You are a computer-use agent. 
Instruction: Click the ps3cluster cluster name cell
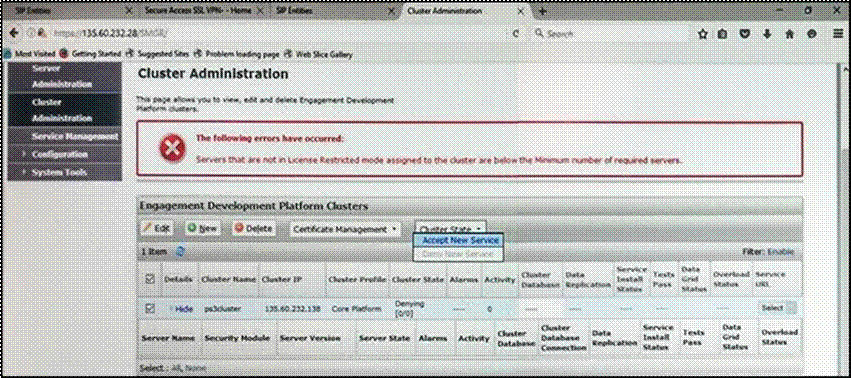[223, 308]
